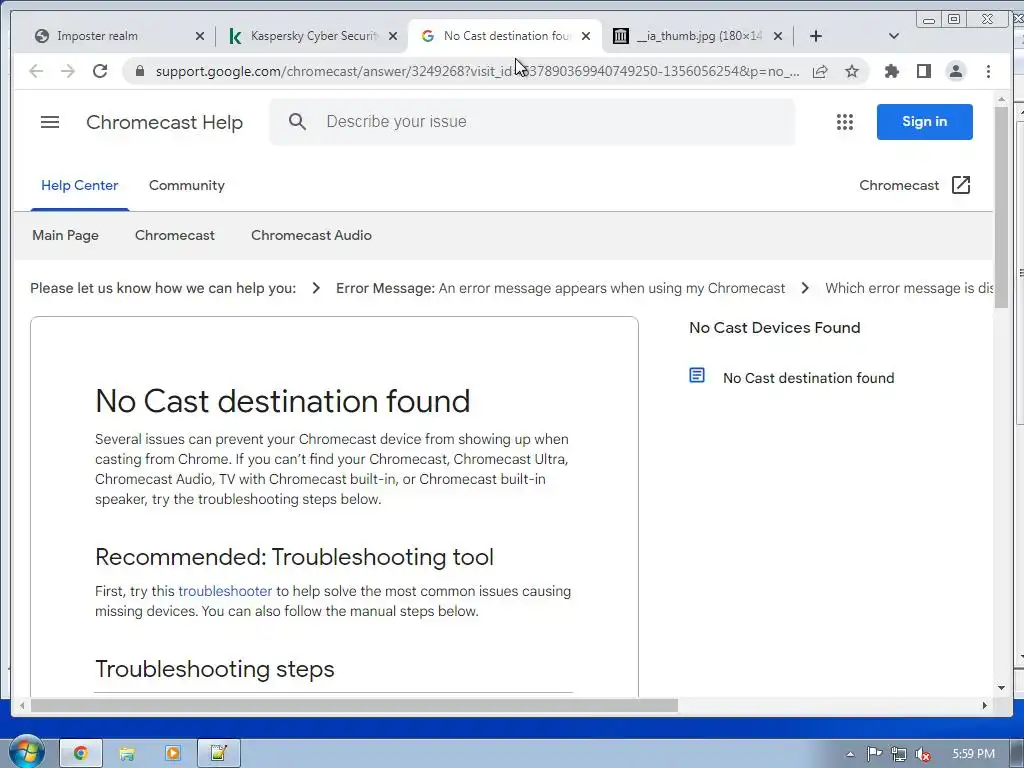
Task: Click breadcrumb chevron before Error Message
Action: coord(316,288)
